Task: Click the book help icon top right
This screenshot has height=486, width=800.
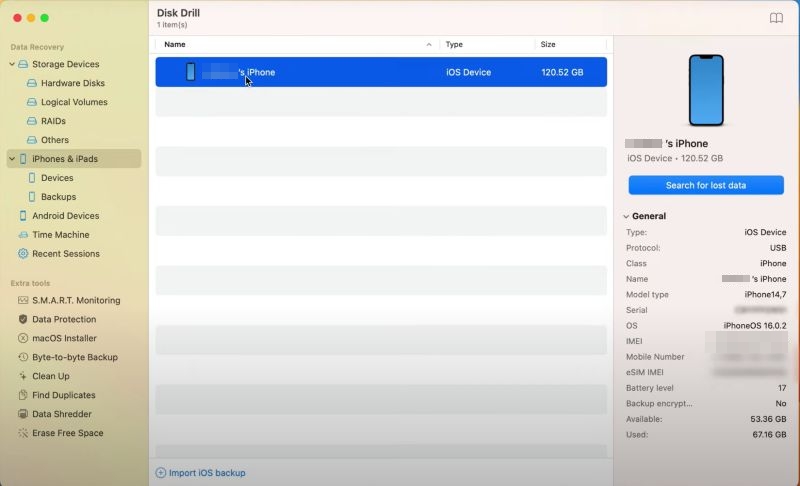Action: pos(775,18)
